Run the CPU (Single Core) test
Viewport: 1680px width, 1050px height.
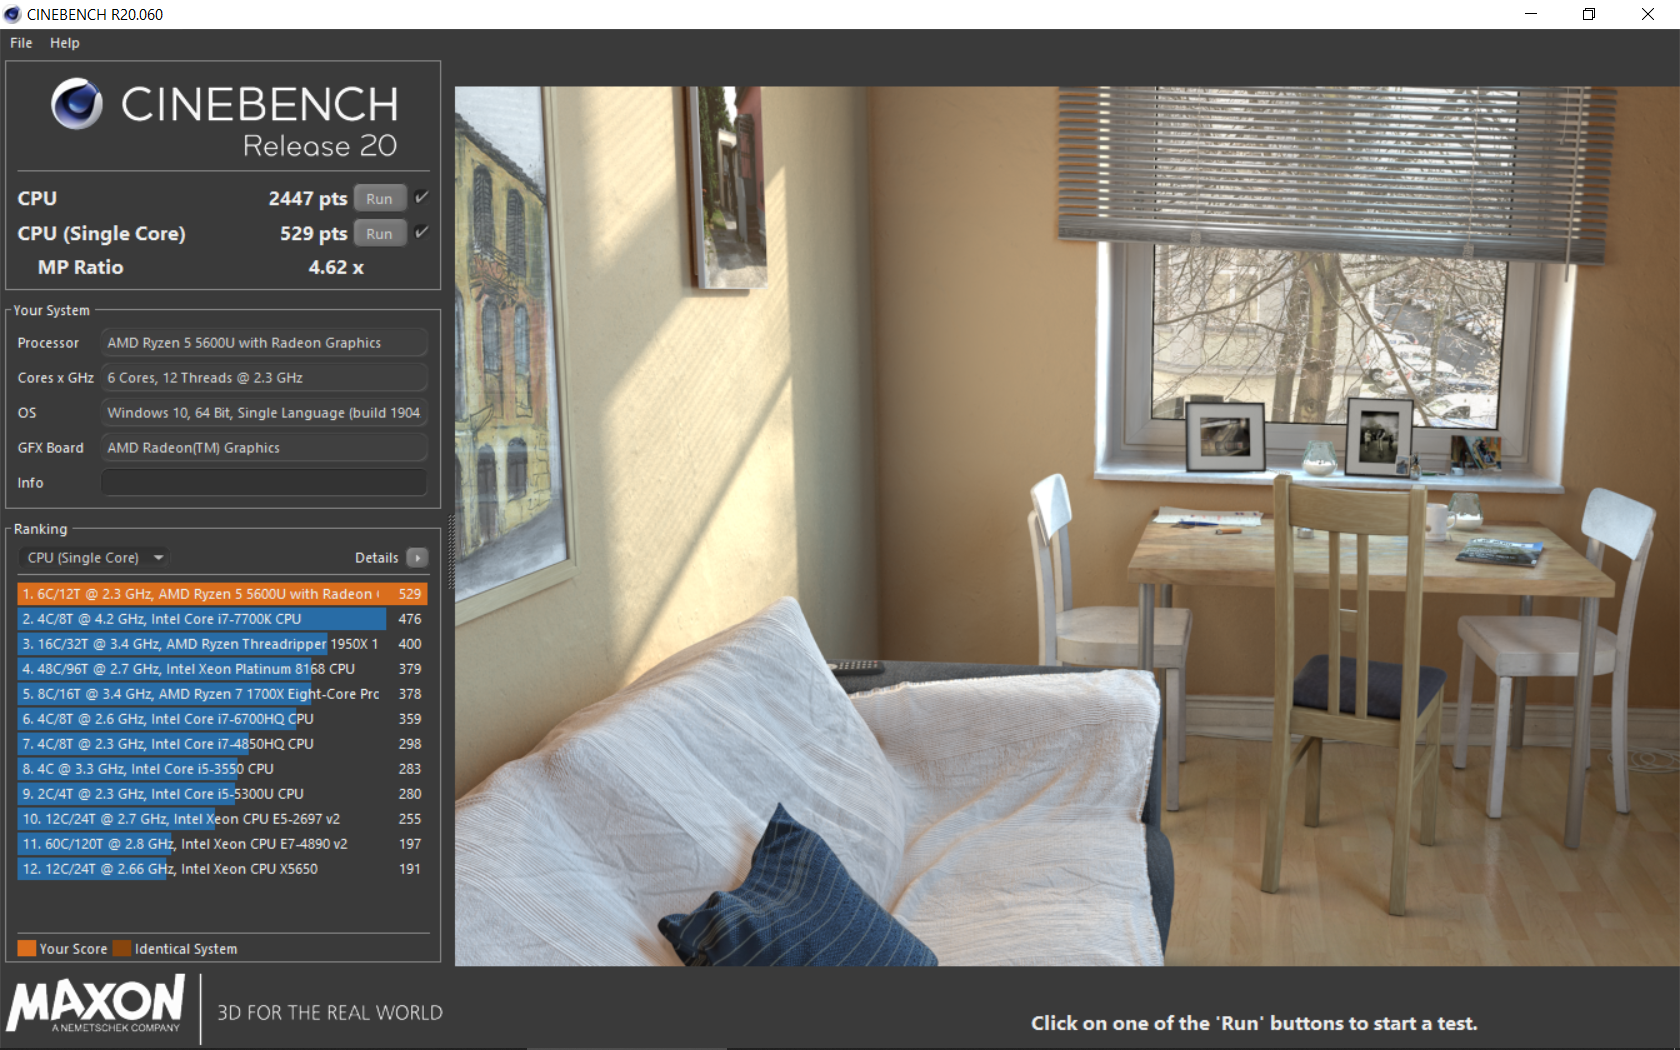click(379, 234)
